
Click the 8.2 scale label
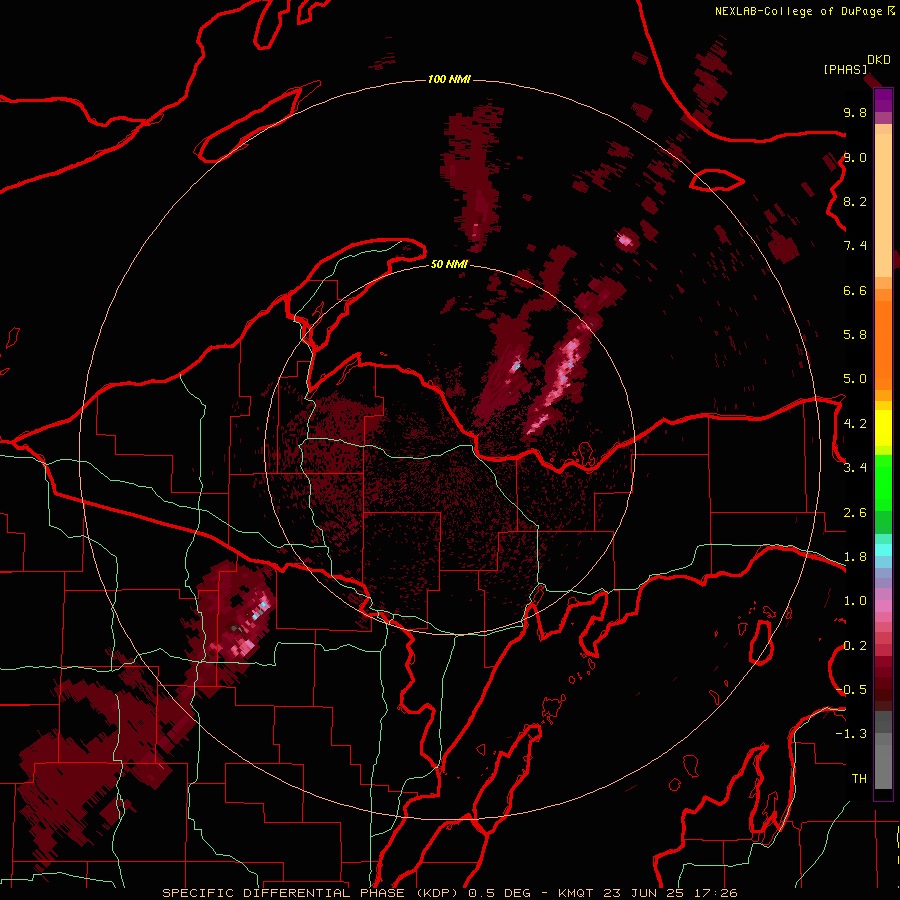(855, 201)
